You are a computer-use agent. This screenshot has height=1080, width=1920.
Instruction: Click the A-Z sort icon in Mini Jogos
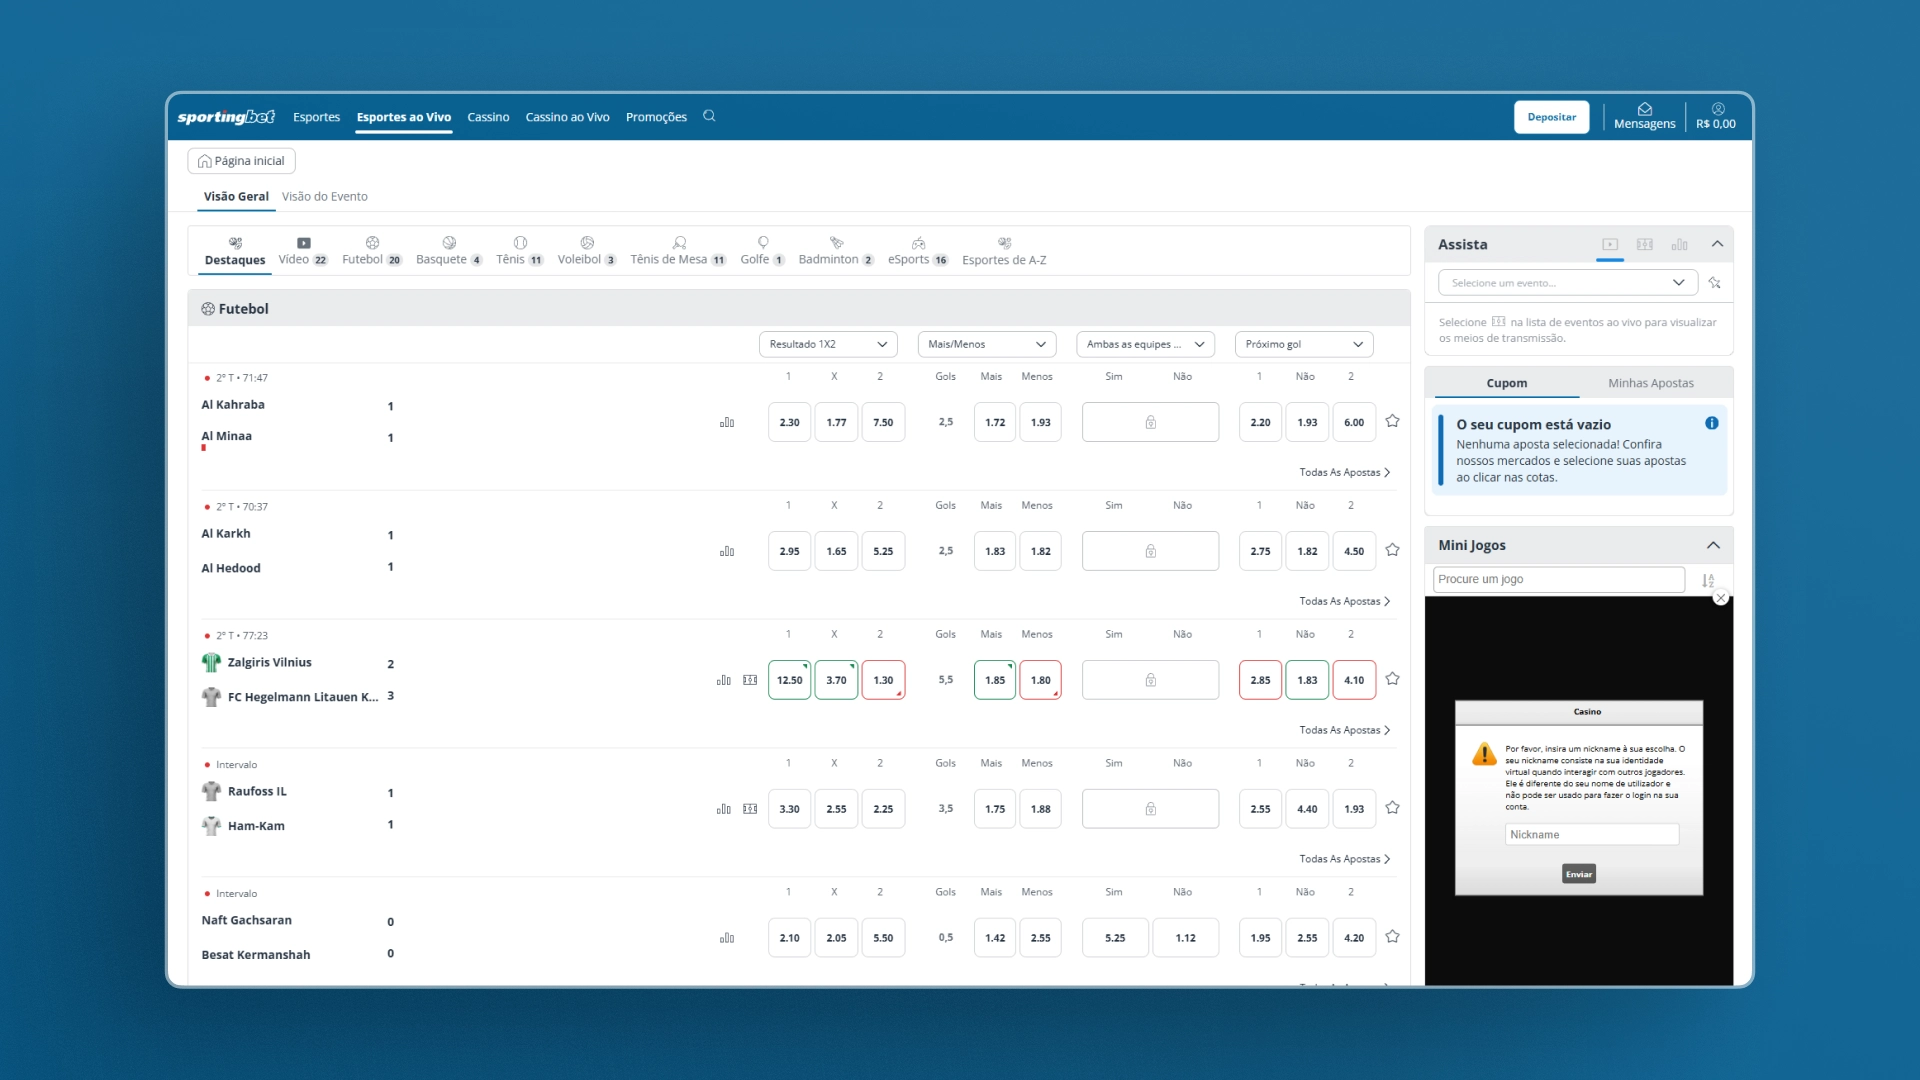(1708, 580)
